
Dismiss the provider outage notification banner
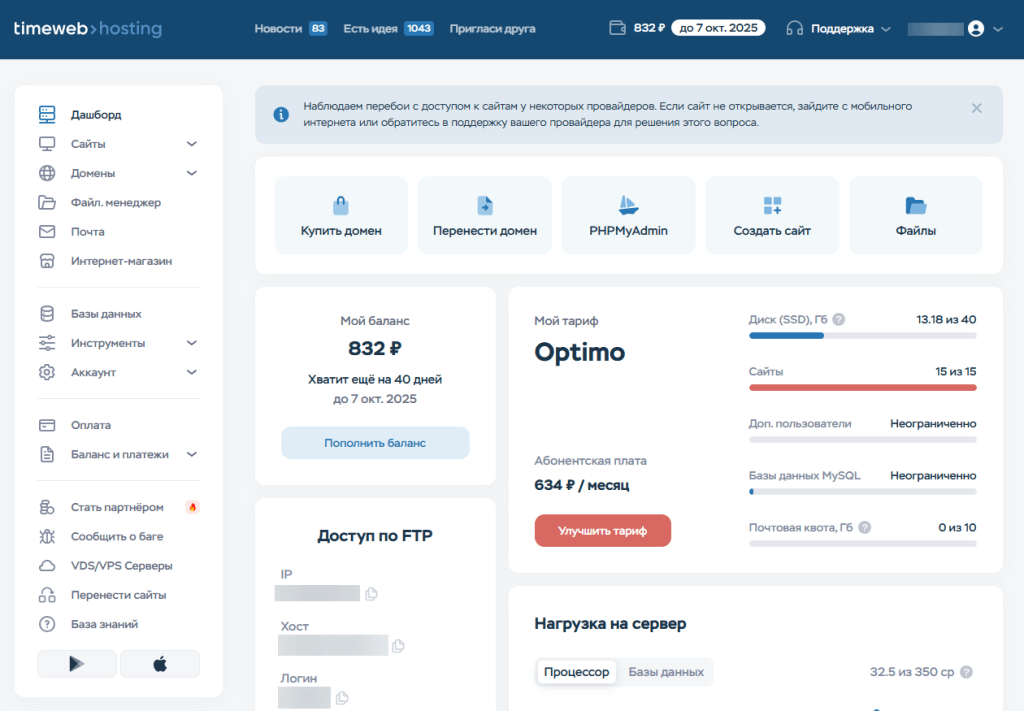[976, 108]
